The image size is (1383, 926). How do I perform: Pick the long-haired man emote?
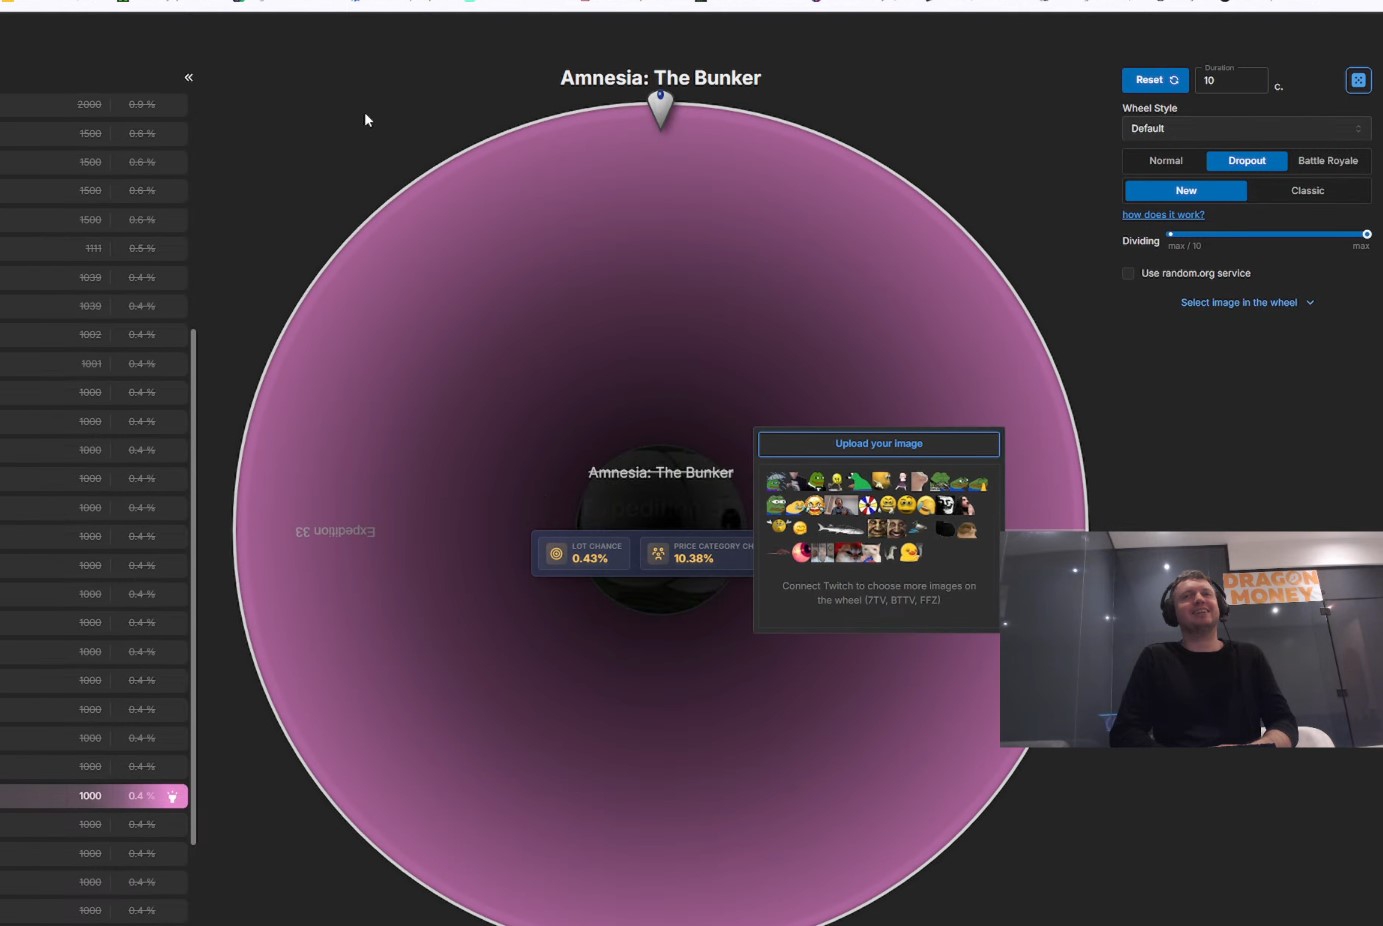click(965, 506)
